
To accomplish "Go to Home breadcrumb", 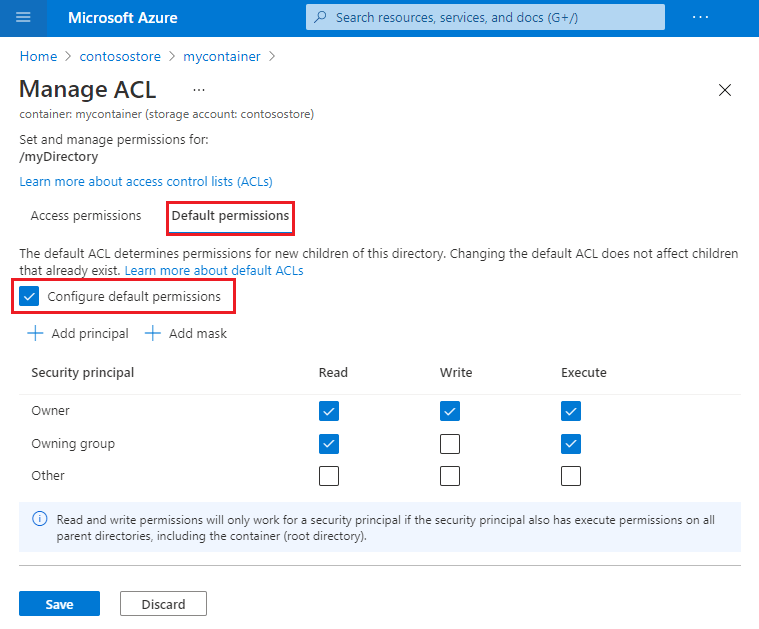I will pyautogui.click(x=38, y=57).
